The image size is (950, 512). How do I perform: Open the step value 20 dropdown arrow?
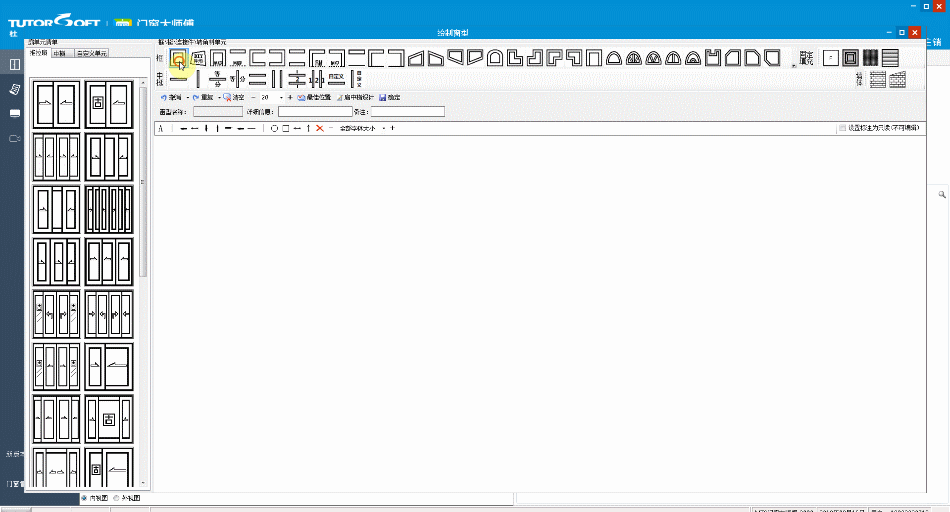point(281,98)
